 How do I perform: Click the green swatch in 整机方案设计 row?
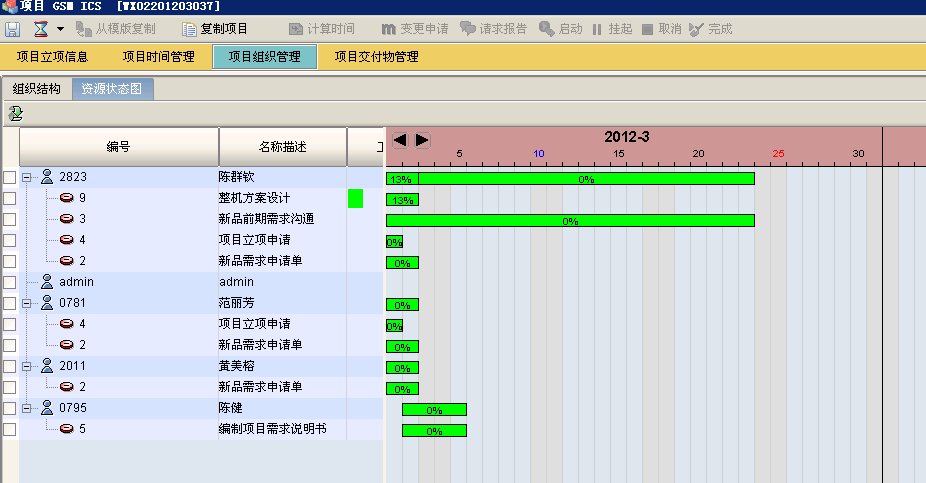tap(355, 198)
